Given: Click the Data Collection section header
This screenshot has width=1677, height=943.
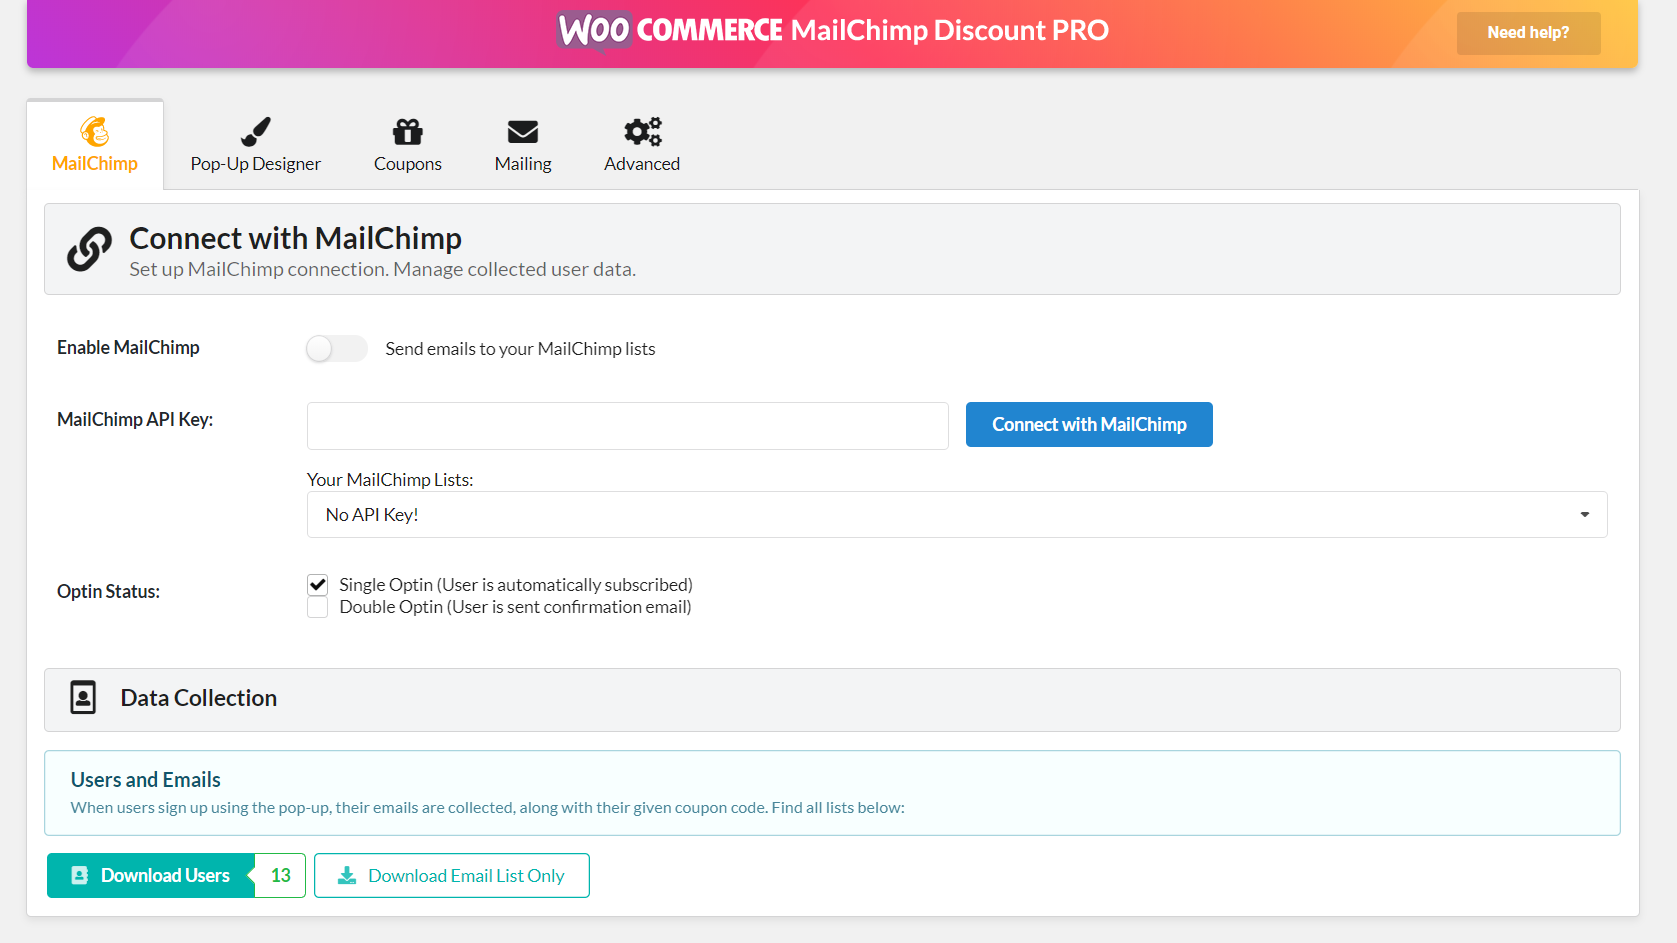Looking at the screenshot, I should point(832,699).
